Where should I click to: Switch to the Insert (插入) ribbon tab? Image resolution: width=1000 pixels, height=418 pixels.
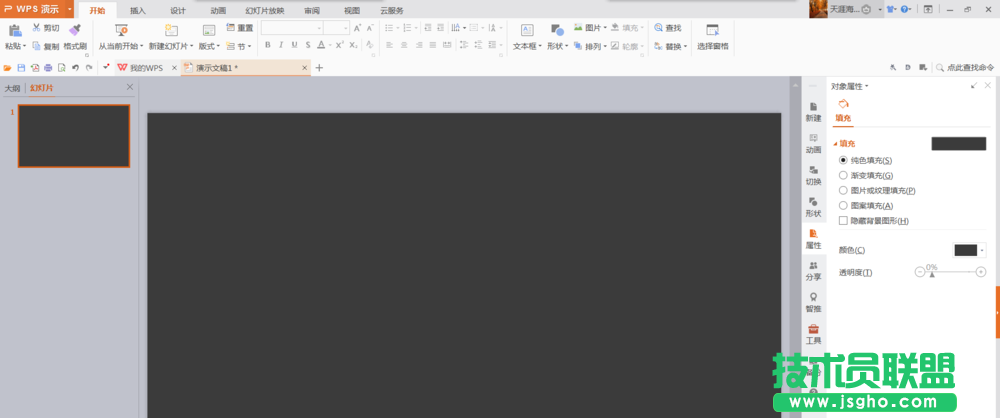coord(137,10)
